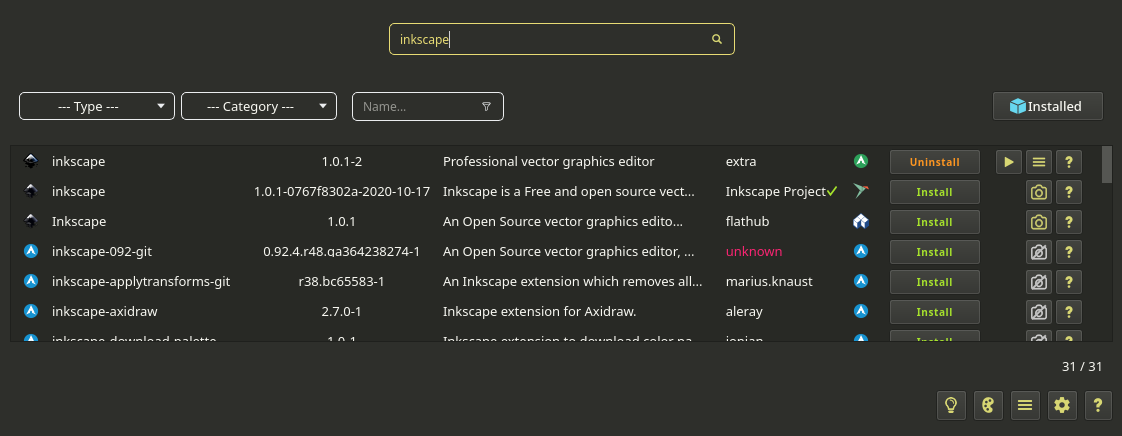The image size is (1122, 436).
Task: Open extra actions menu for inkscape 1.0.1-2
Action: pyautogui.click(x=1039, y=162)
